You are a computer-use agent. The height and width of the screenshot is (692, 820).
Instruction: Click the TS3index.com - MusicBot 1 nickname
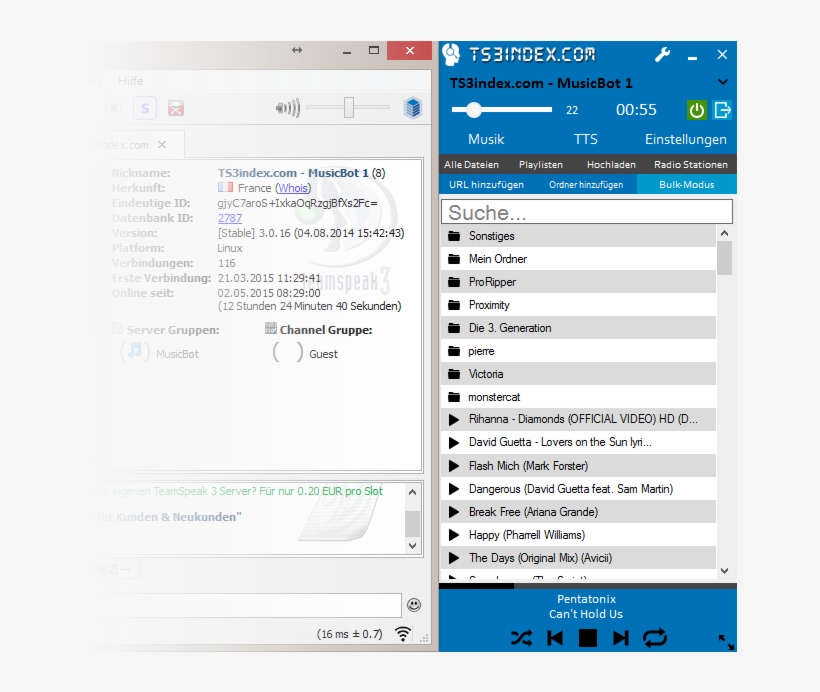293,173
